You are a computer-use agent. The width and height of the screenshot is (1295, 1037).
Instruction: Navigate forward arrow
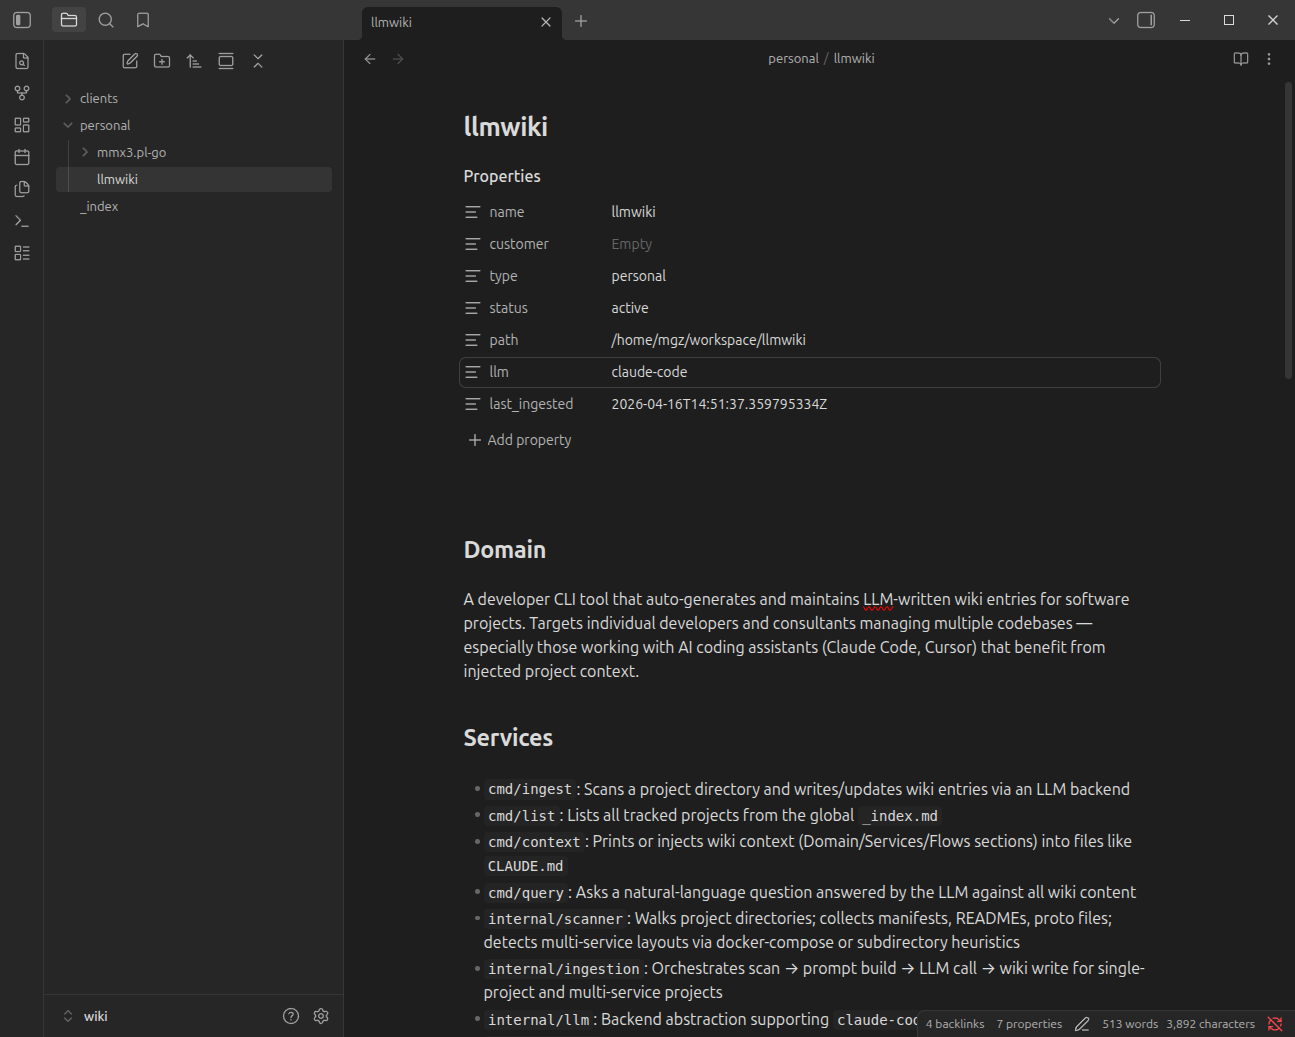pyautogui.click(x=398, y=59)
